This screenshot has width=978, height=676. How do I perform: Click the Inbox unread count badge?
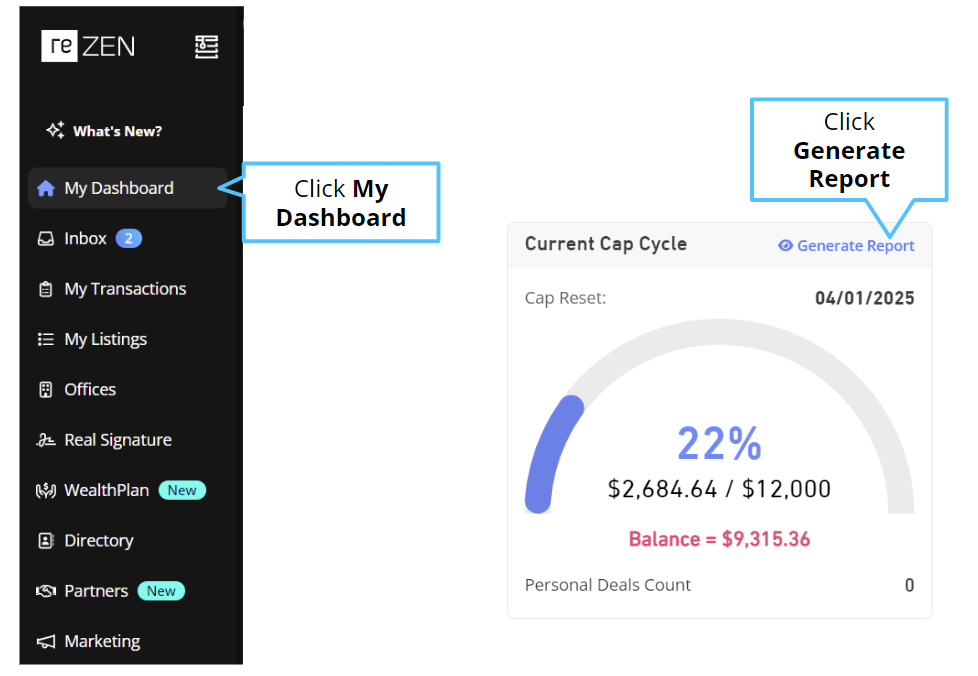128,239
